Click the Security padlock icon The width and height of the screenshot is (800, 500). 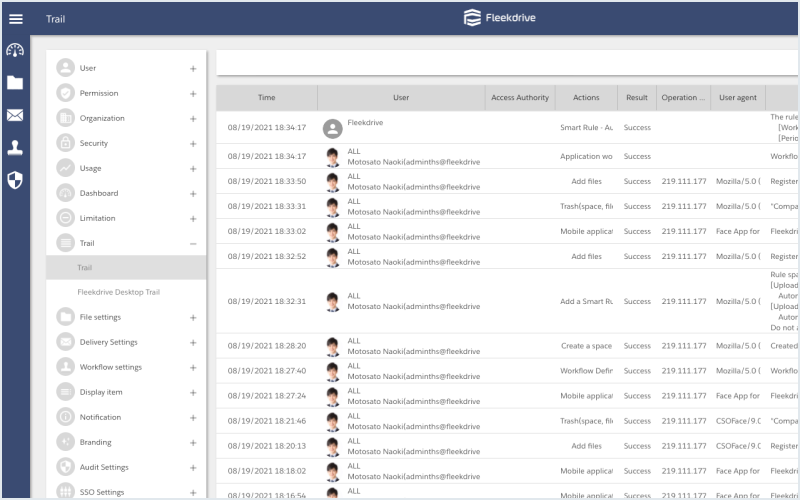(x=65, y=143)
